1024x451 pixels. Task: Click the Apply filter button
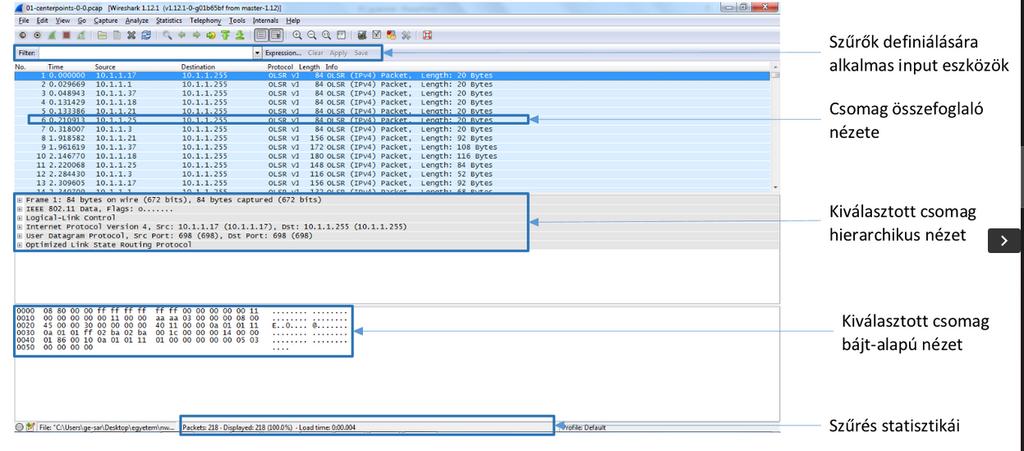point(338,53)
